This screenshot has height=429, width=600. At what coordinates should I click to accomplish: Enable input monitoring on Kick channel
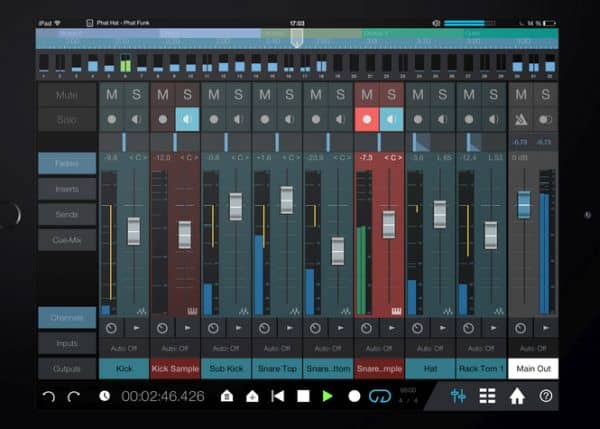[x=137, y=119]
